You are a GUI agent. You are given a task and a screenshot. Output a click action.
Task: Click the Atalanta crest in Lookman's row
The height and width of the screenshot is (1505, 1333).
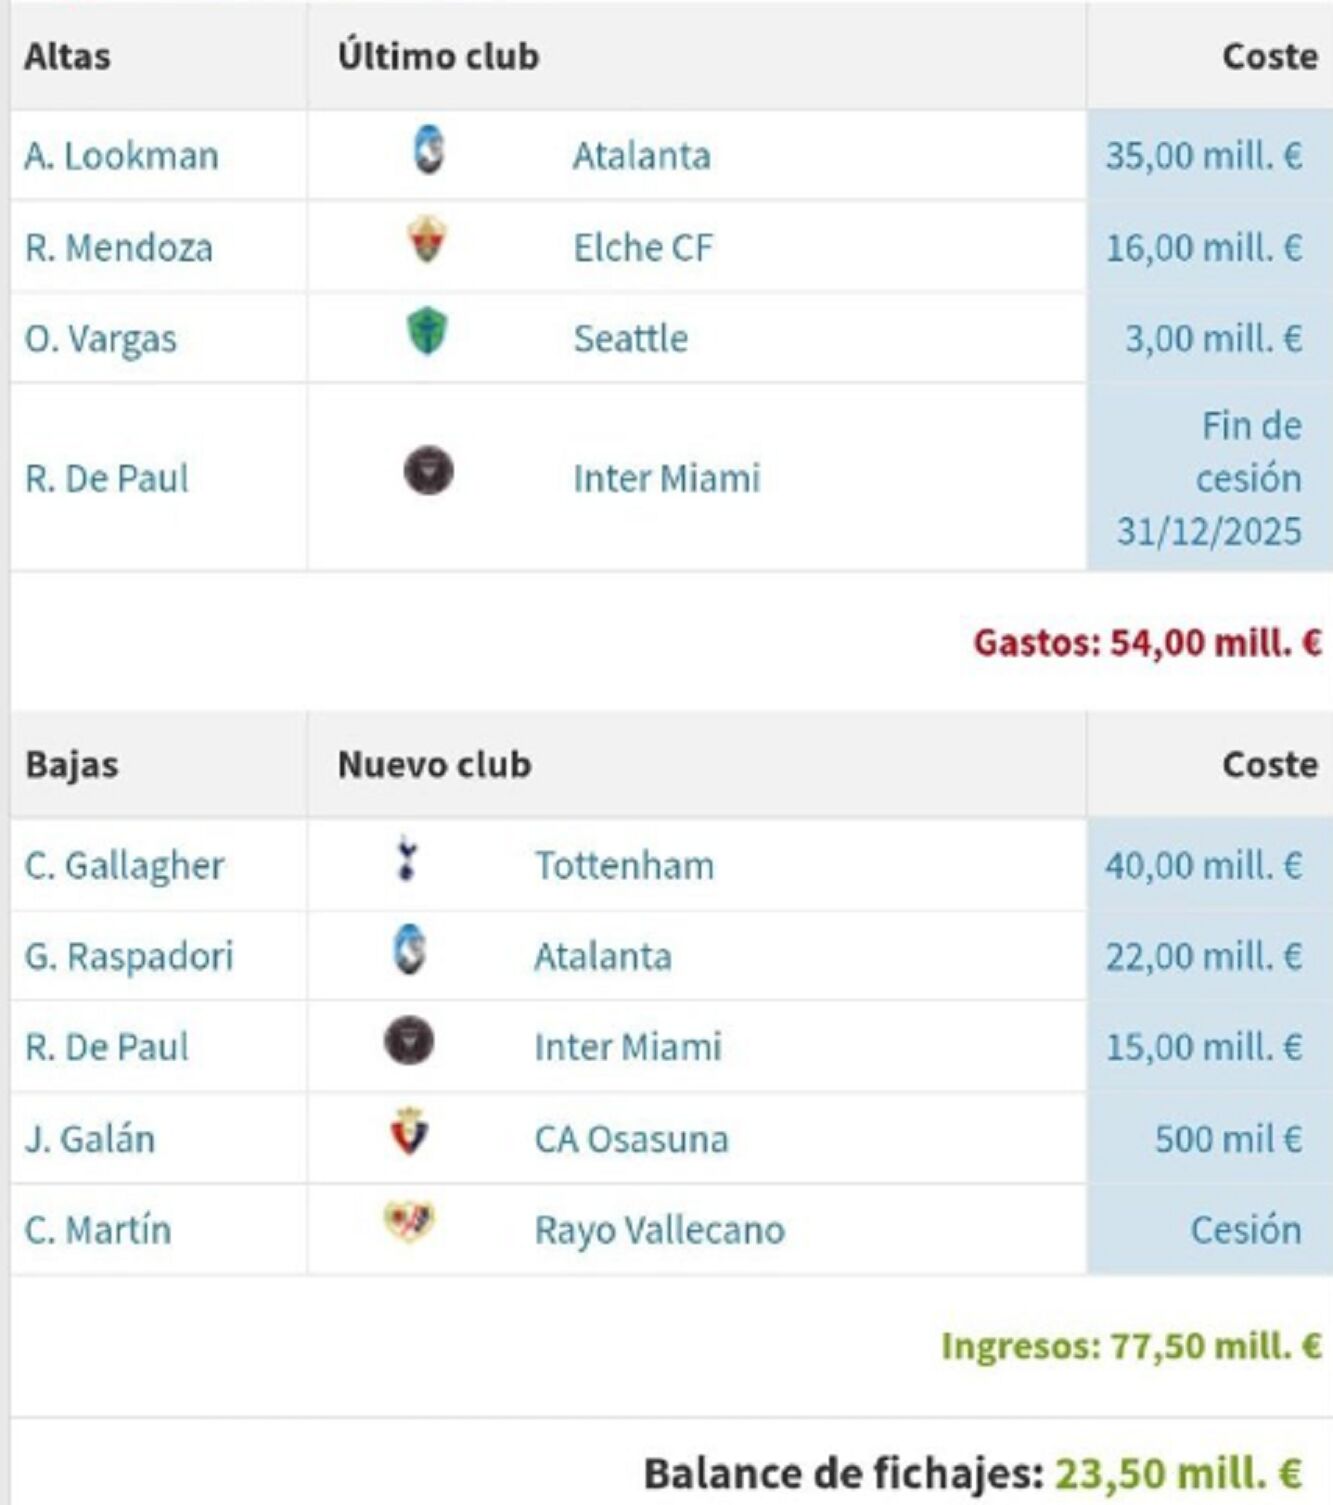[429, 152]
